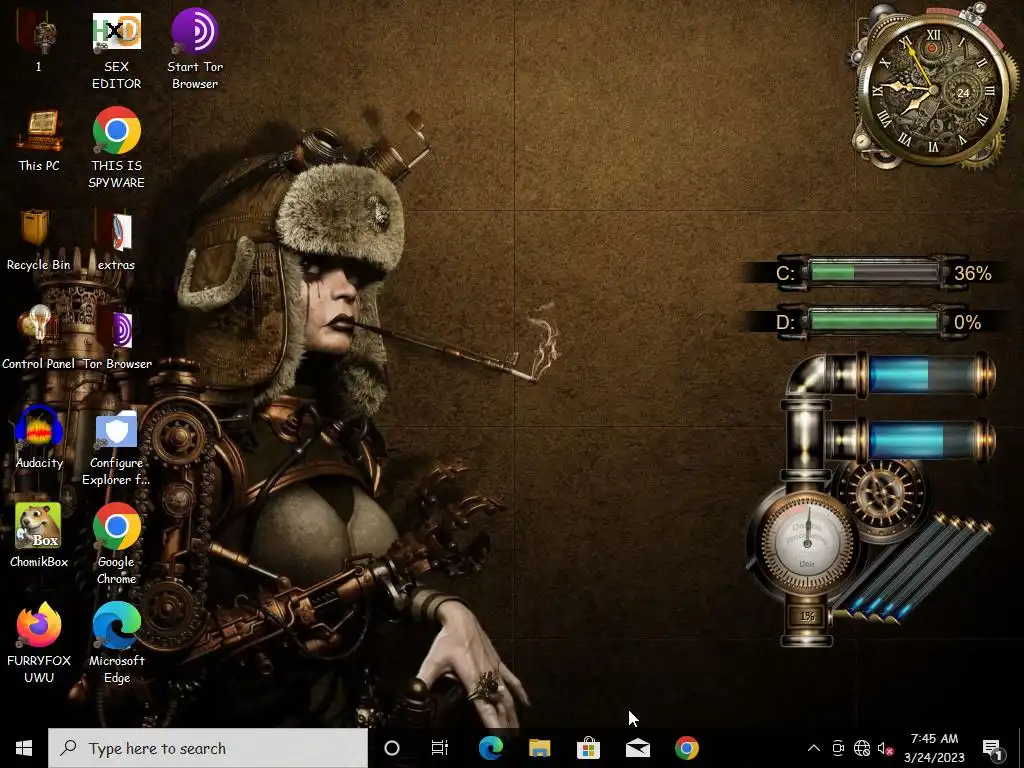
Task: Show hidden tray icons chevron
Action: point(814,748)
